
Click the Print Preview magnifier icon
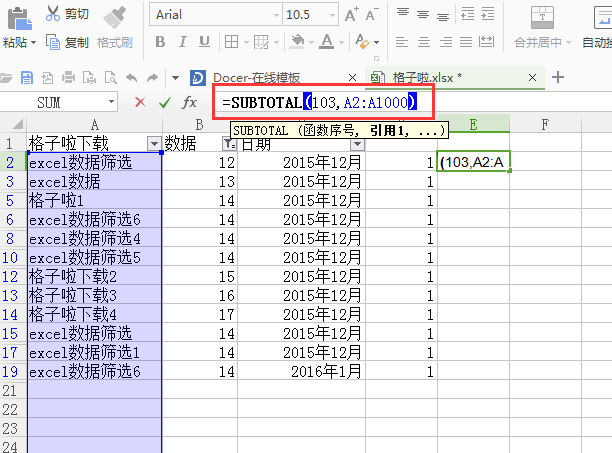click(x=110, y=78)
